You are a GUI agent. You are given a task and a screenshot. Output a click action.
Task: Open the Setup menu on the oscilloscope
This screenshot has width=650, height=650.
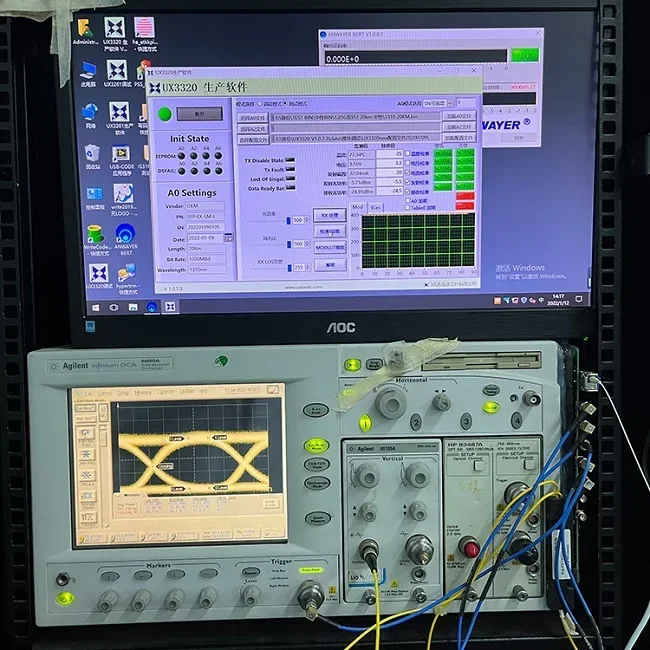coord(124,393)
